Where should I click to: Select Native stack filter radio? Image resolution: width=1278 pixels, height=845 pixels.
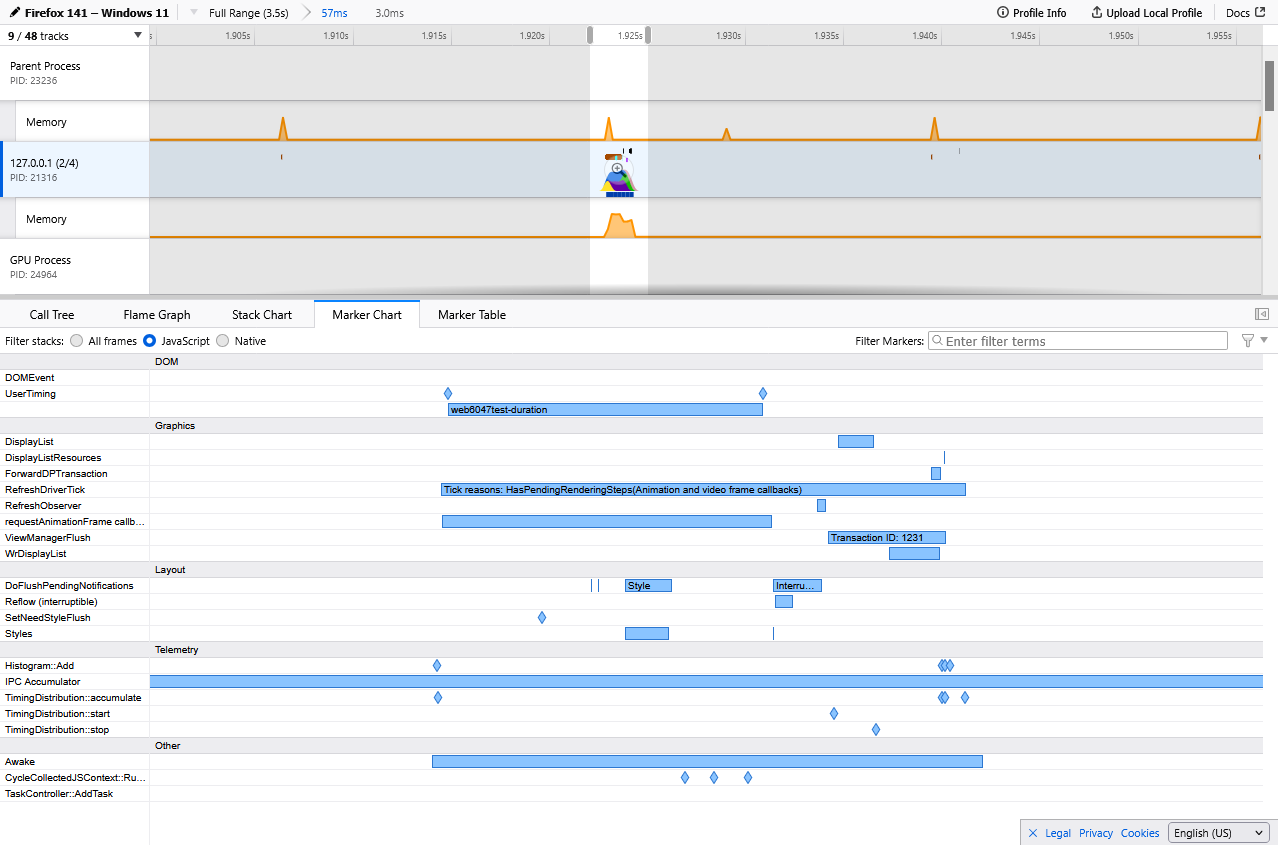tap(223, 341)
